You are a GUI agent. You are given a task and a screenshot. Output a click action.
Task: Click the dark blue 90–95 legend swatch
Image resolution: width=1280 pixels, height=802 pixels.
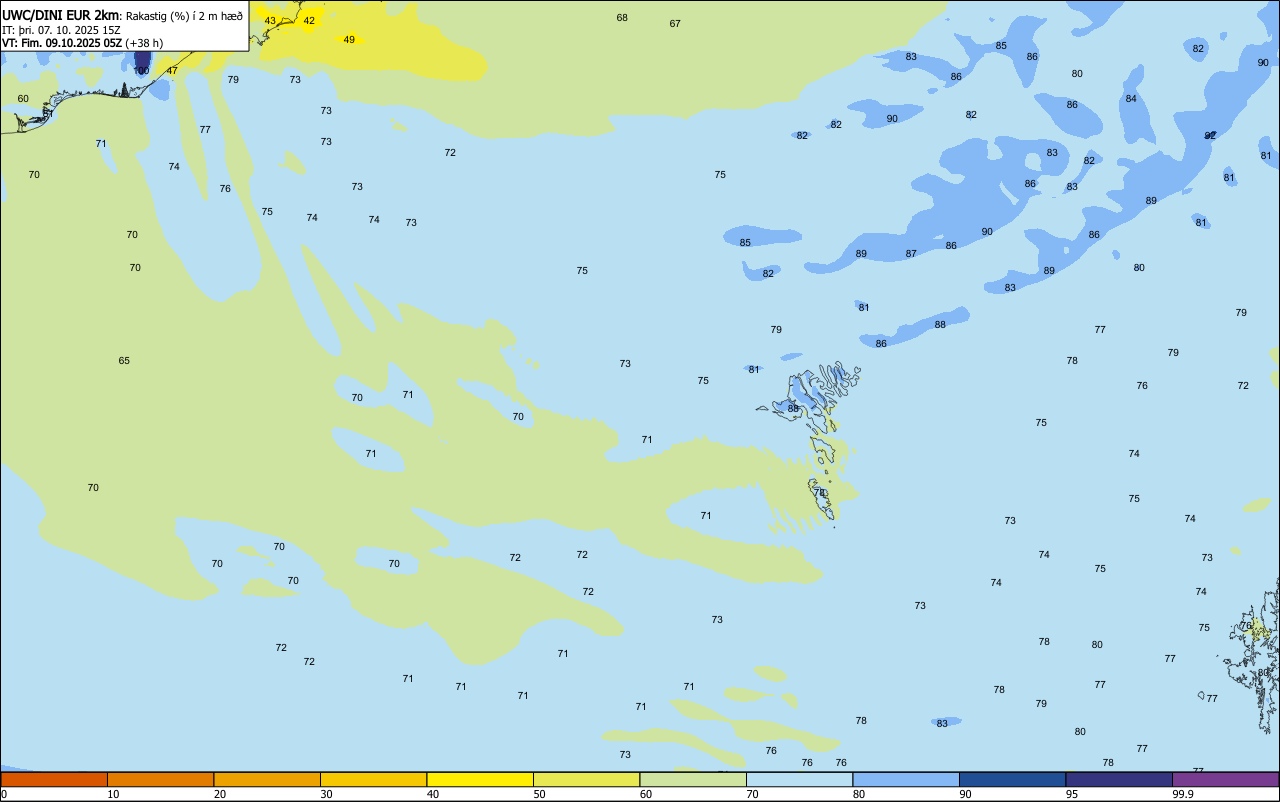click(1012, 779)
